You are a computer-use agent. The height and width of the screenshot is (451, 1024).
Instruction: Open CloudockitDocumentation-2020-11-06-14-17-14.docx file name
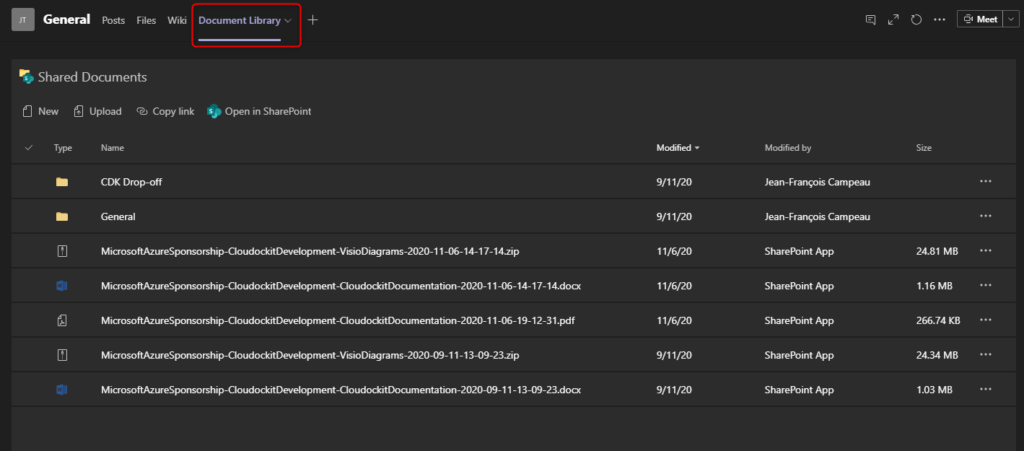(x=341, y=285)
